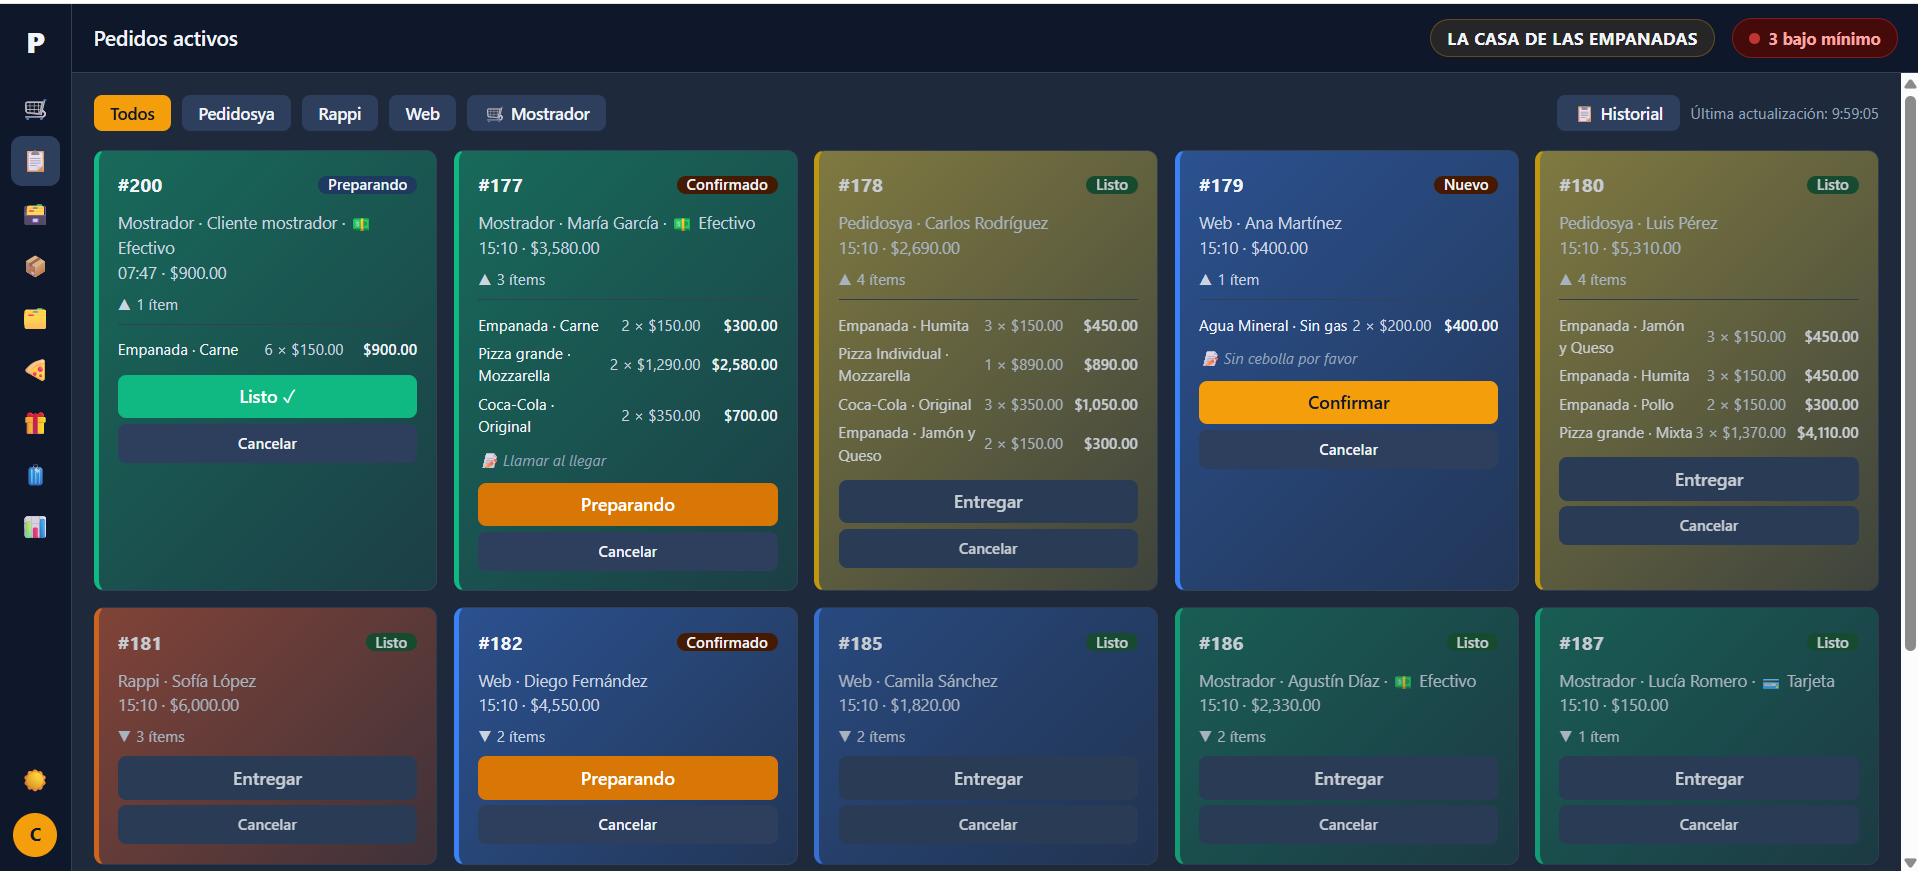Open the shopping cart icon in sidebar
The width and height of the screenshot is (1918, 871).
click(35, 109)
